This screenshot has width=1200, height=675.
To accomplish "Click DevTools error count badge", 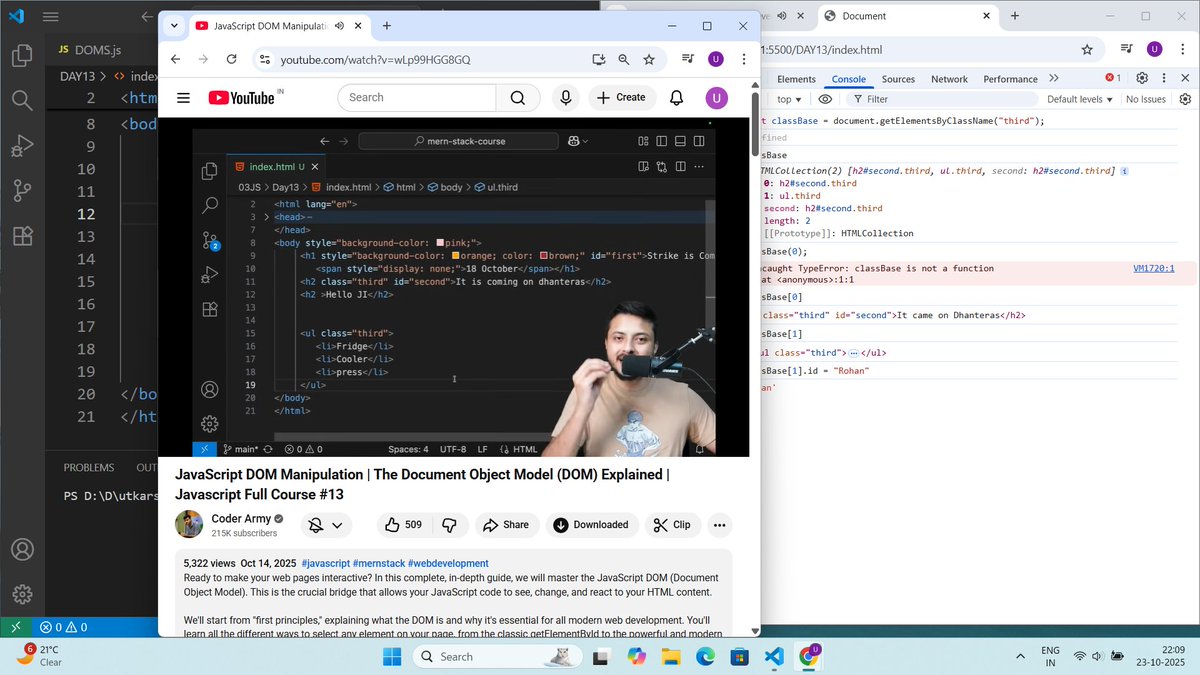I will [1113, 78].
